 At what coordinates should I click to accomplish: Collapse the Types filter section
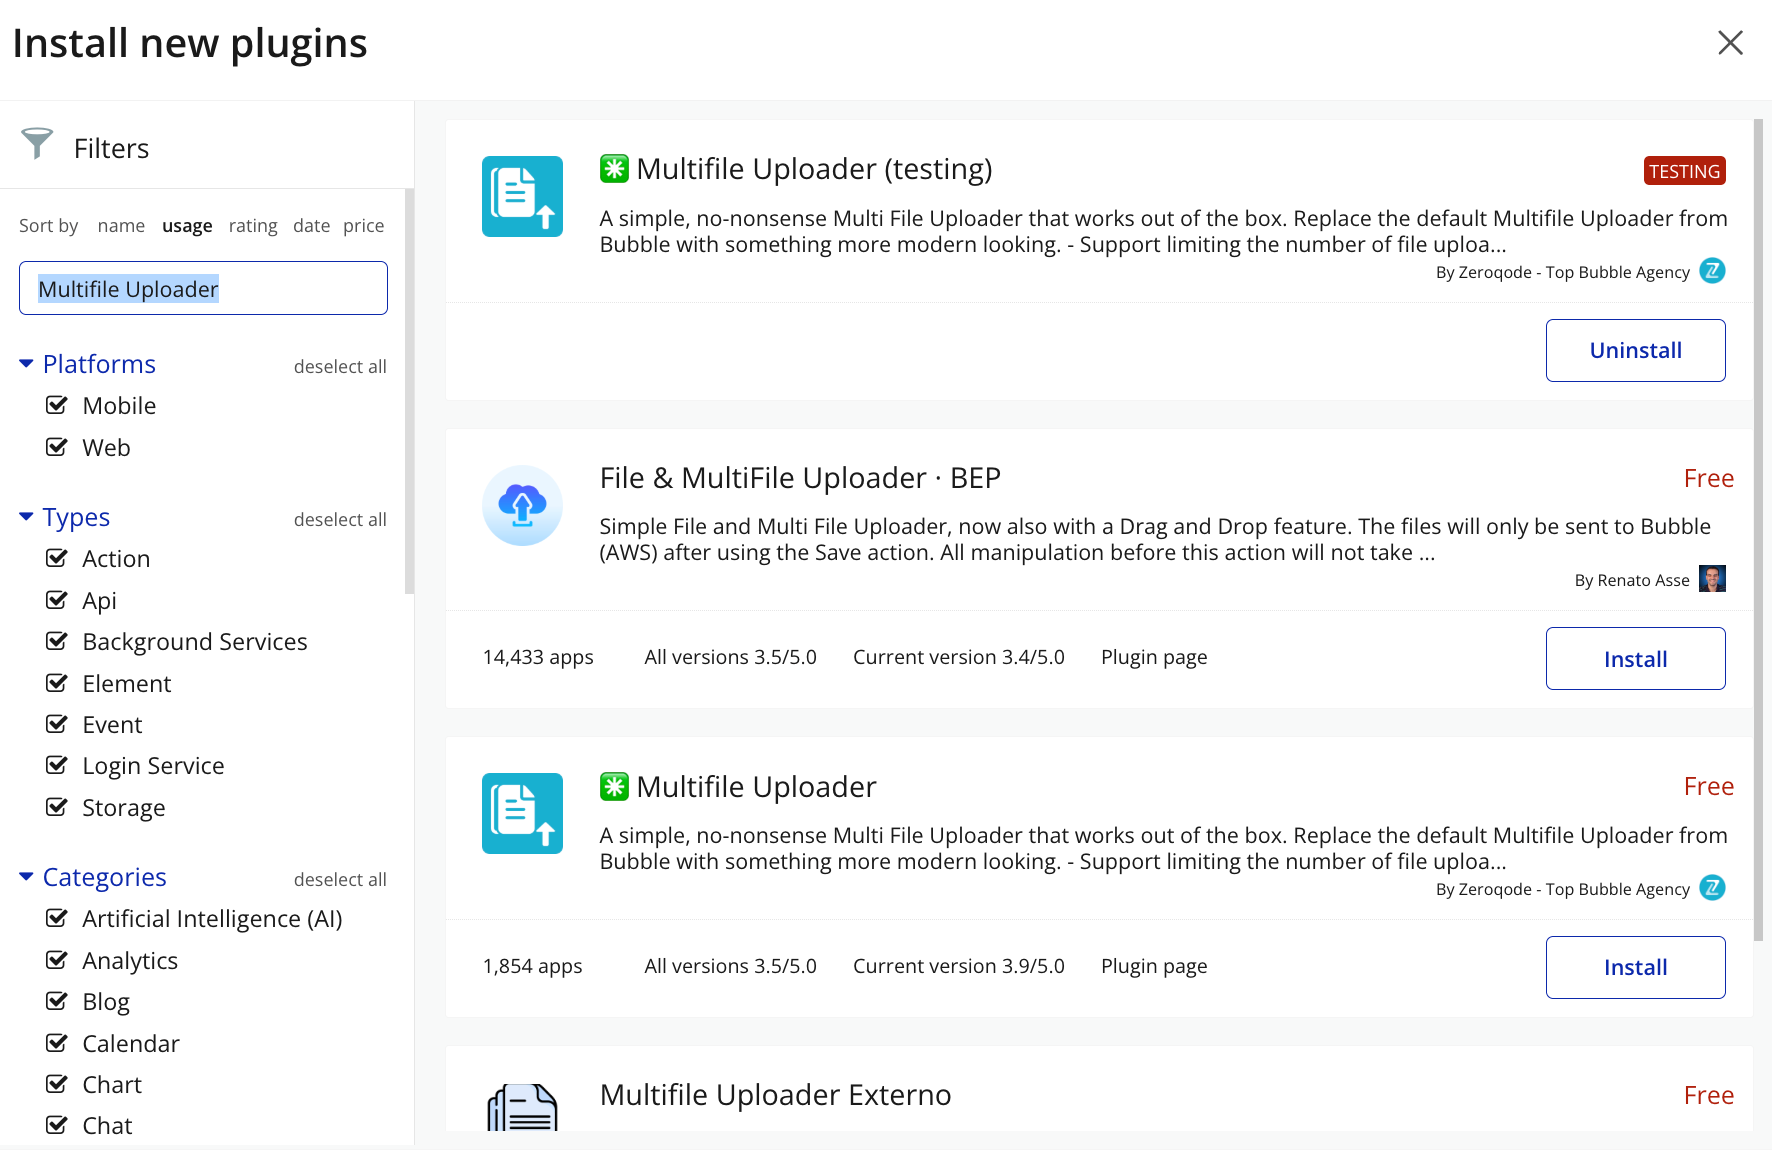click(x=26, y=517)
